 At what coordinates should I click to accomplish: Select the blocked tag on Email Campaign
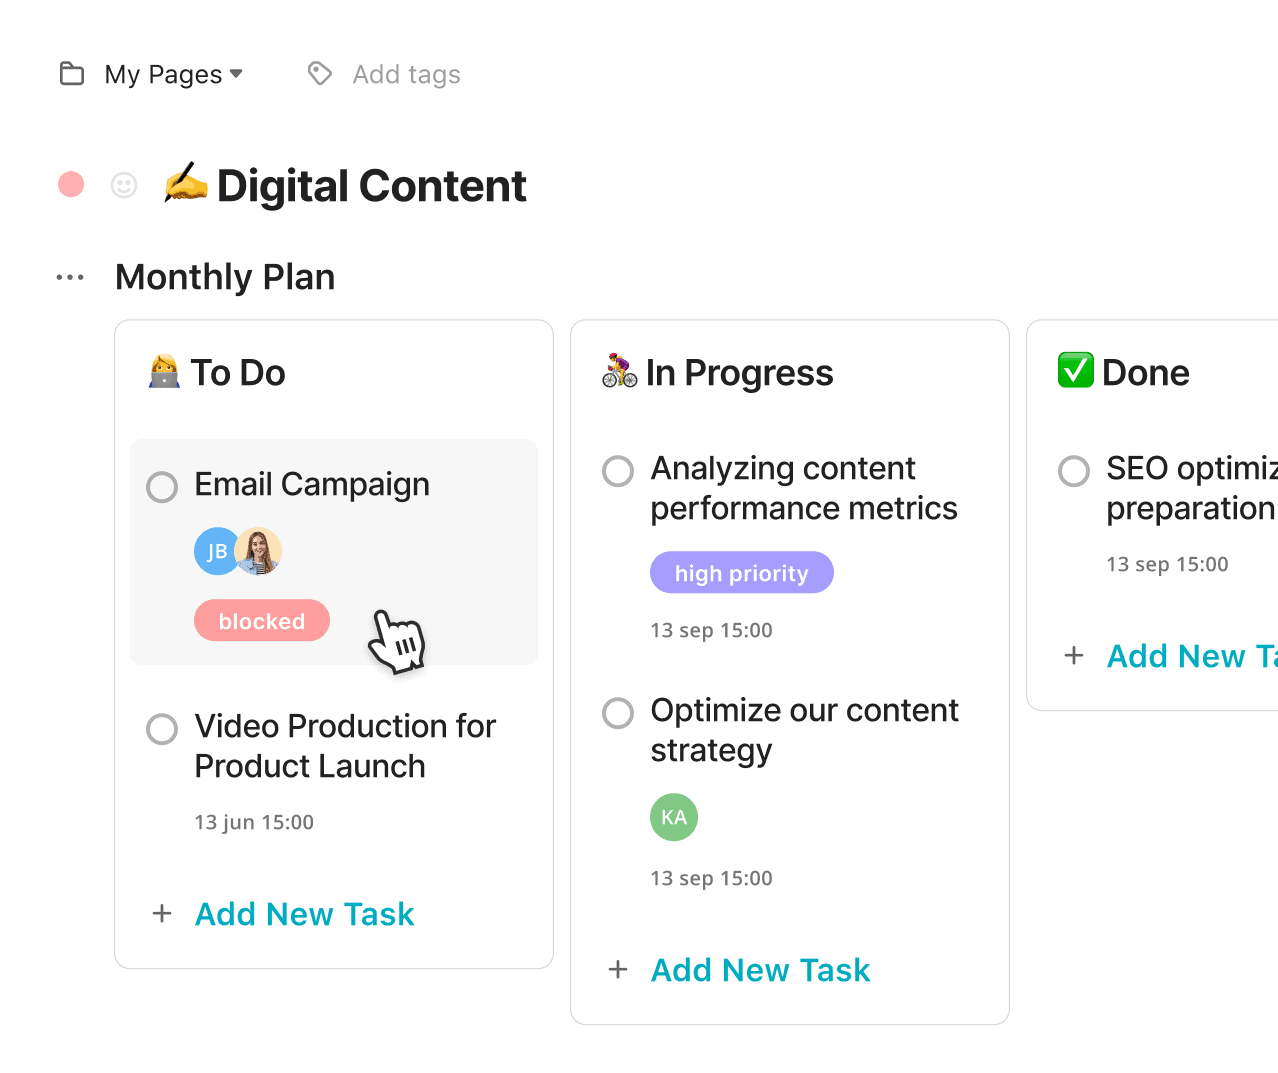[x=262, y=620]
